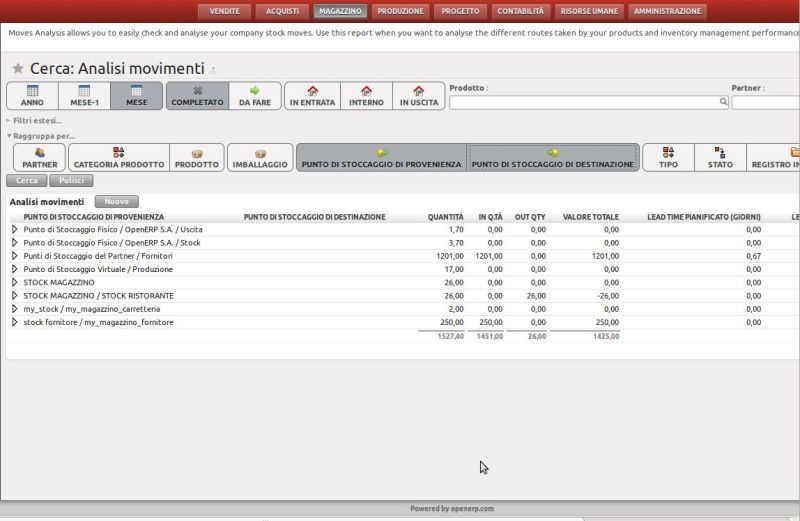Click the total quantity value 1527,40

coord(451,337)
